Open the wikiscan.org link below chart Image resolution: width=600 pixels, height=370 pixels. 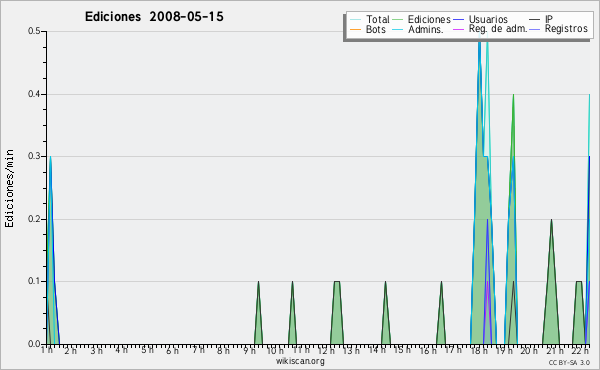click(x=300, y=361)
